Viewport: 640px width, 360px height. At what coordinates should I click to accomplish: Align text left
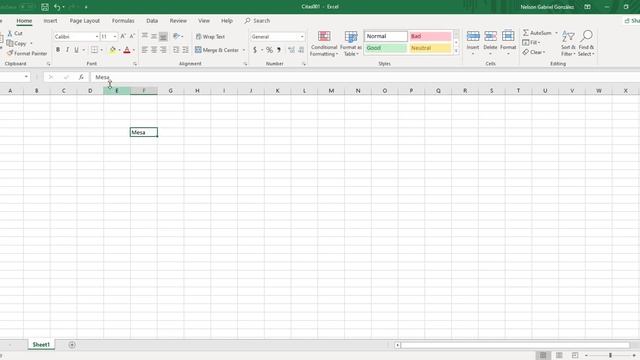(x=144, y=50)
